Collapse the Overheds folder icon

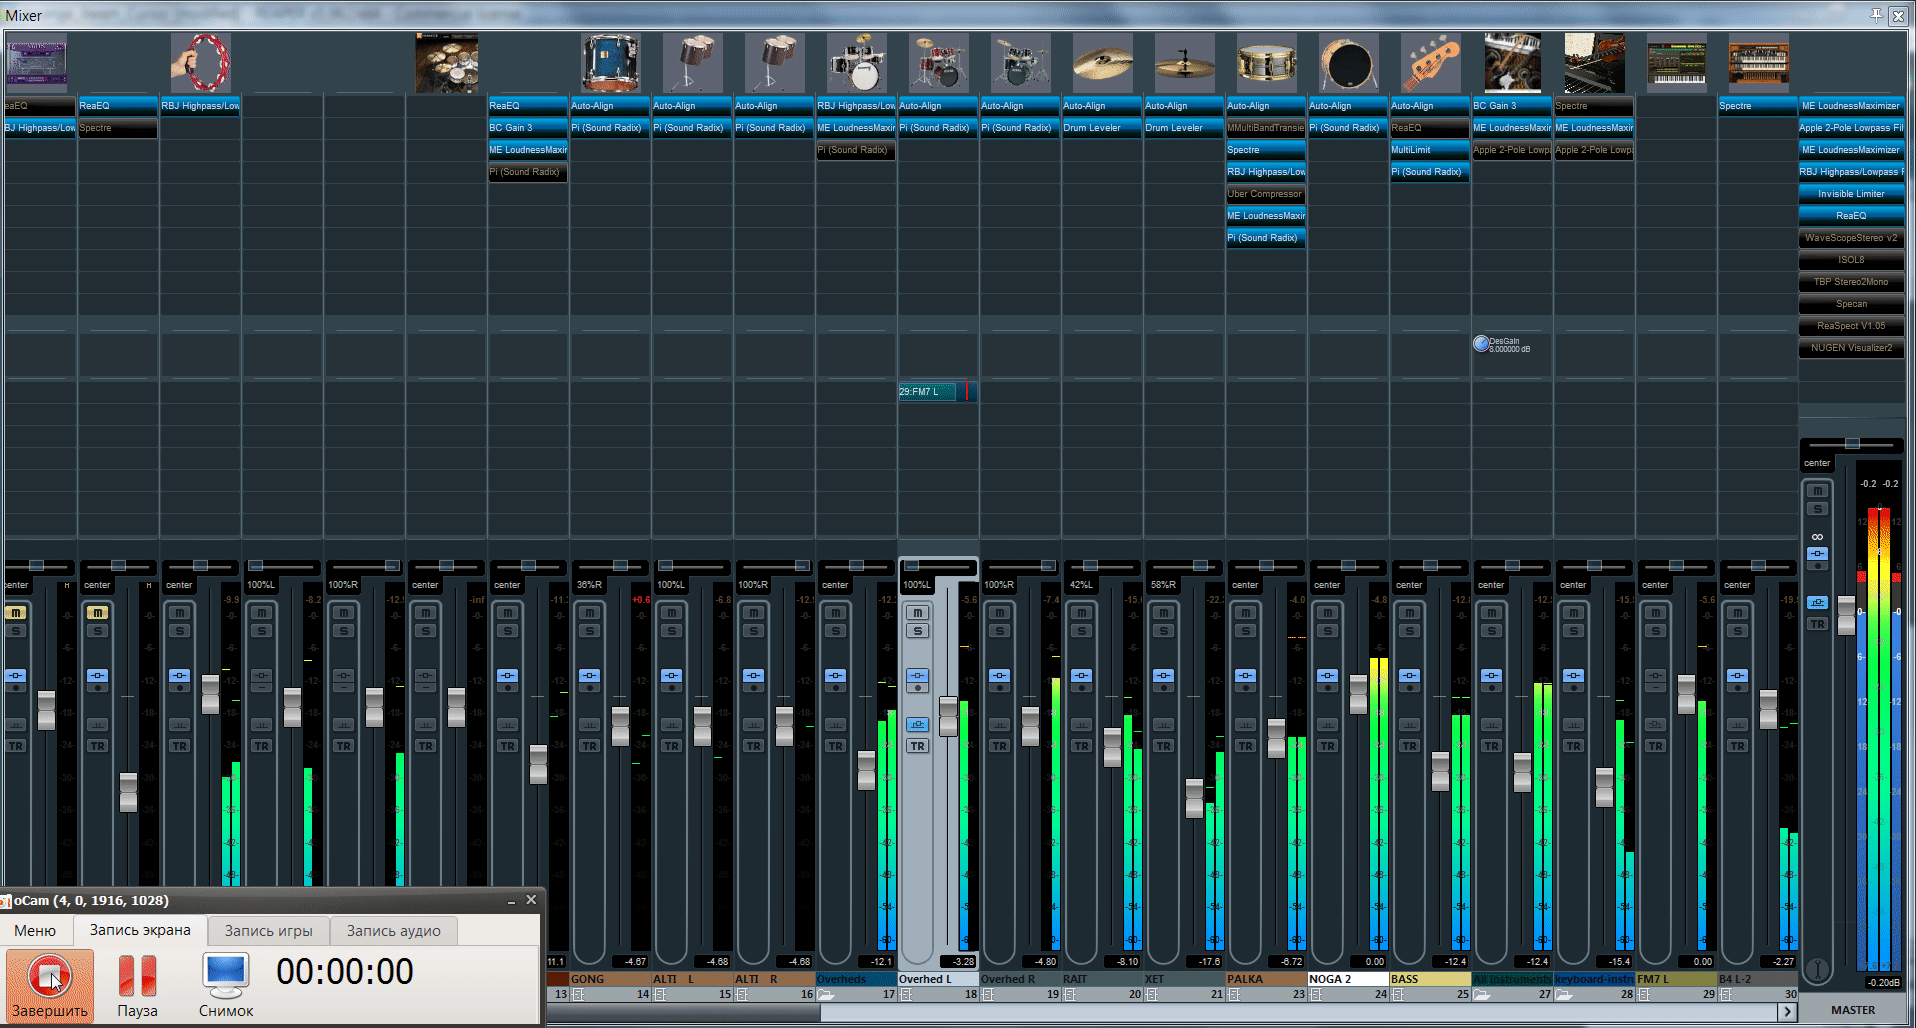[826, 995]
